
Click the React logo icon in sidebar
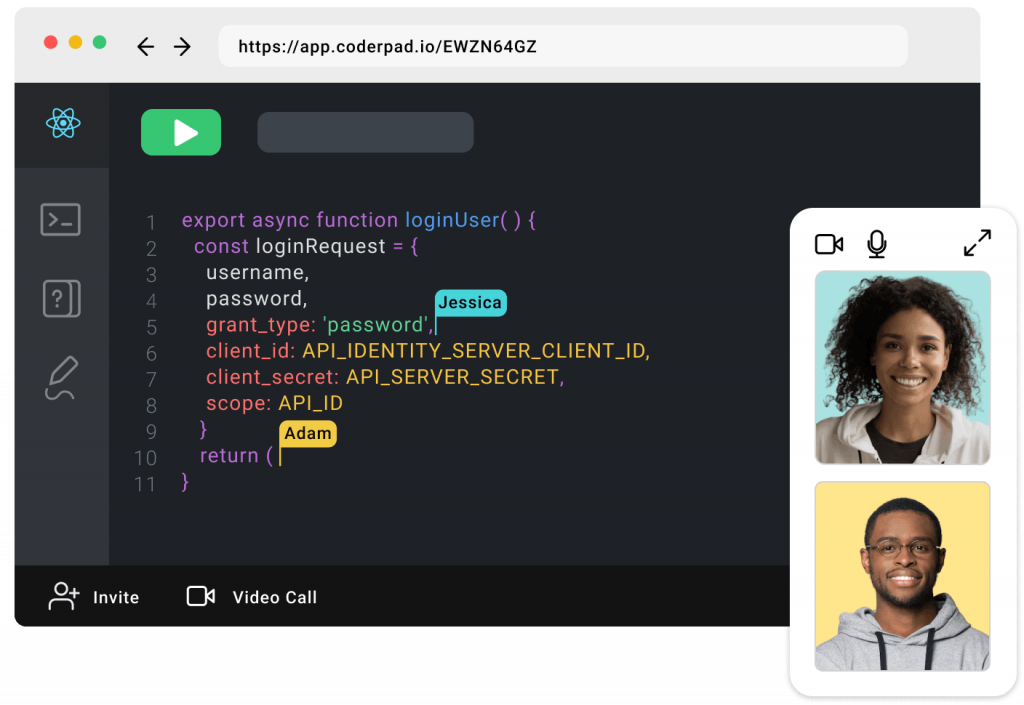tap(63, 124)
